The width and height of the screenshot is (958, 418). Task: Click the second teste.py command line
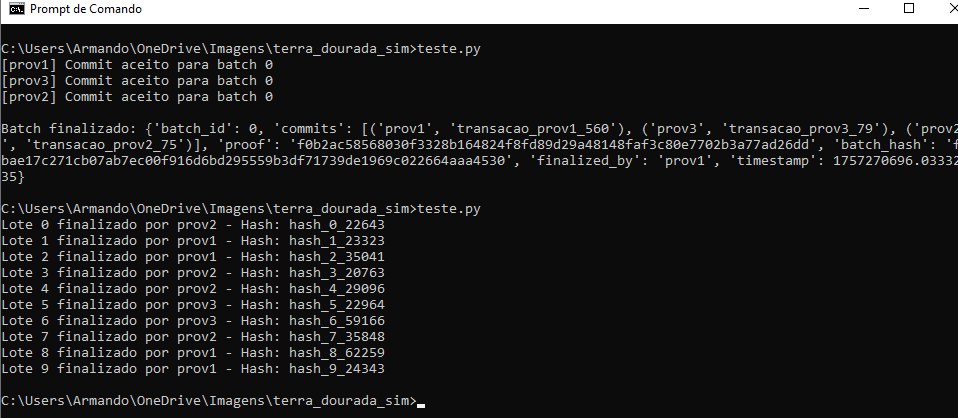[x=241, y=209]
